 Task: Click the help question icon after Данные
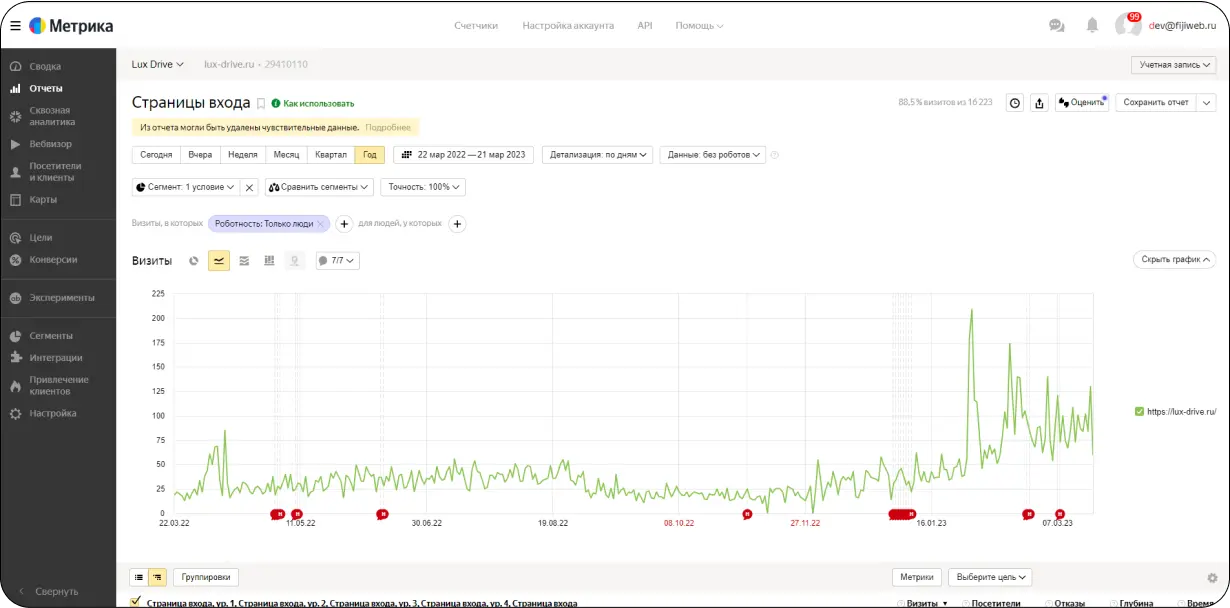(775, 155)
